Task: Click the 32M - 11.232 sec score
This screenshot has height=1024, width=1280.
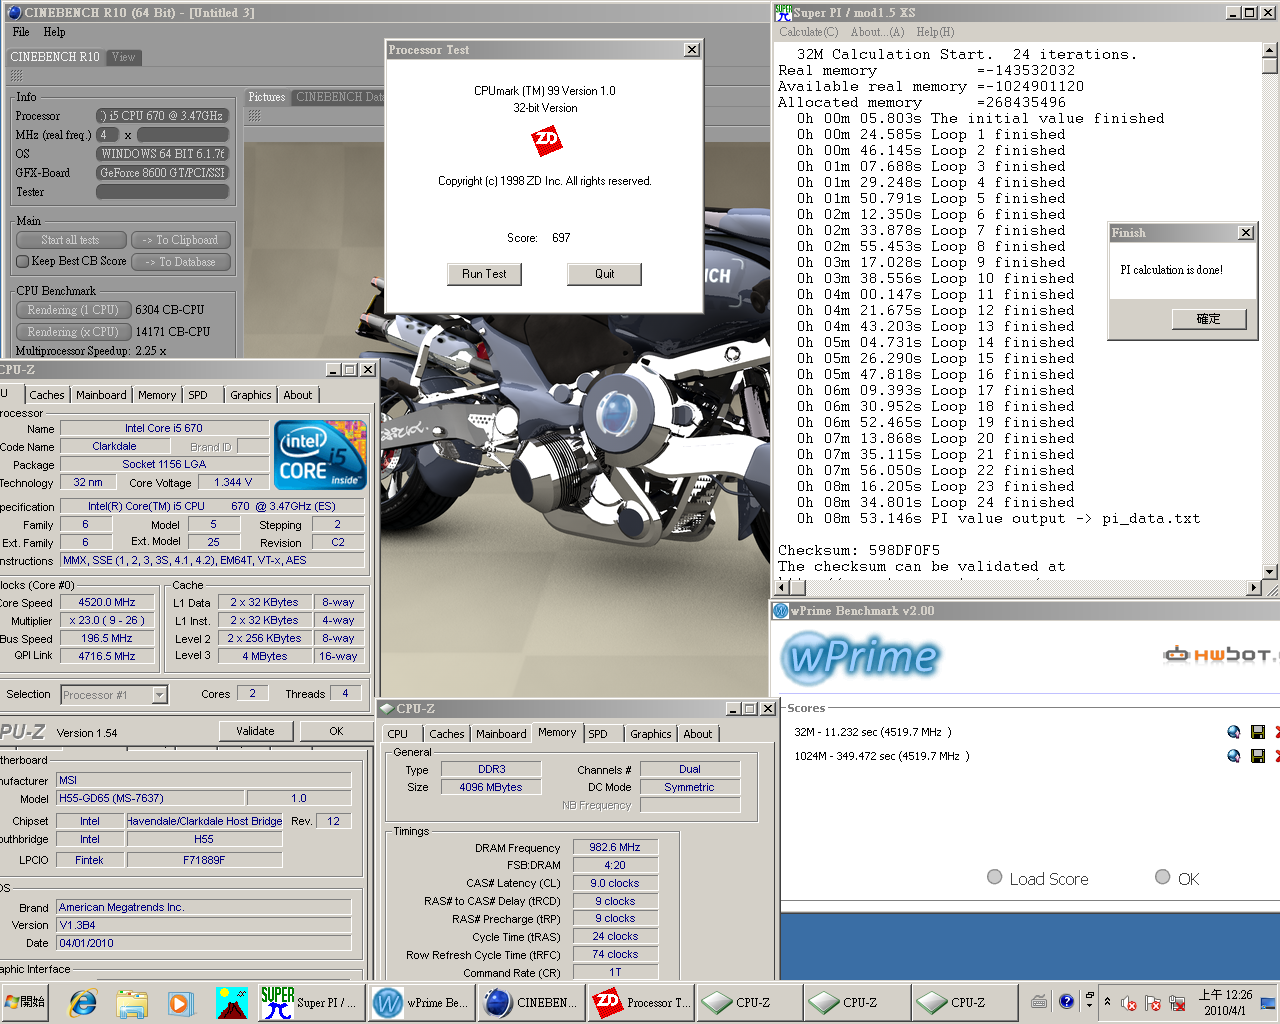Action: coord(873,732)
